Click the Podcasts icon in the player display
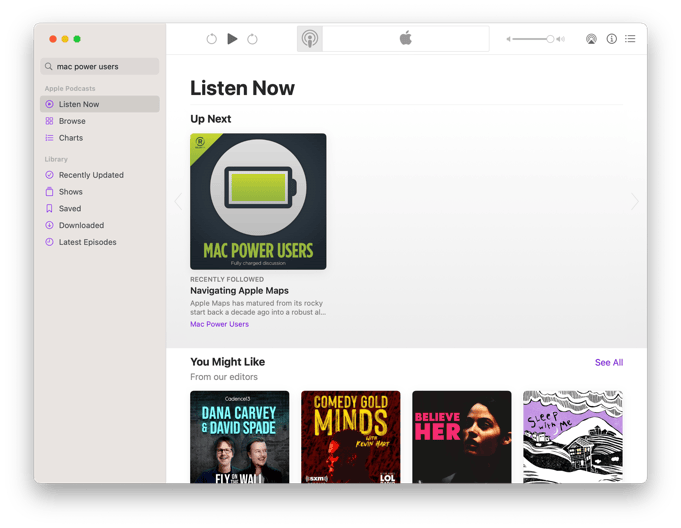This screenshot has height=528, width=681. point(310,39)
